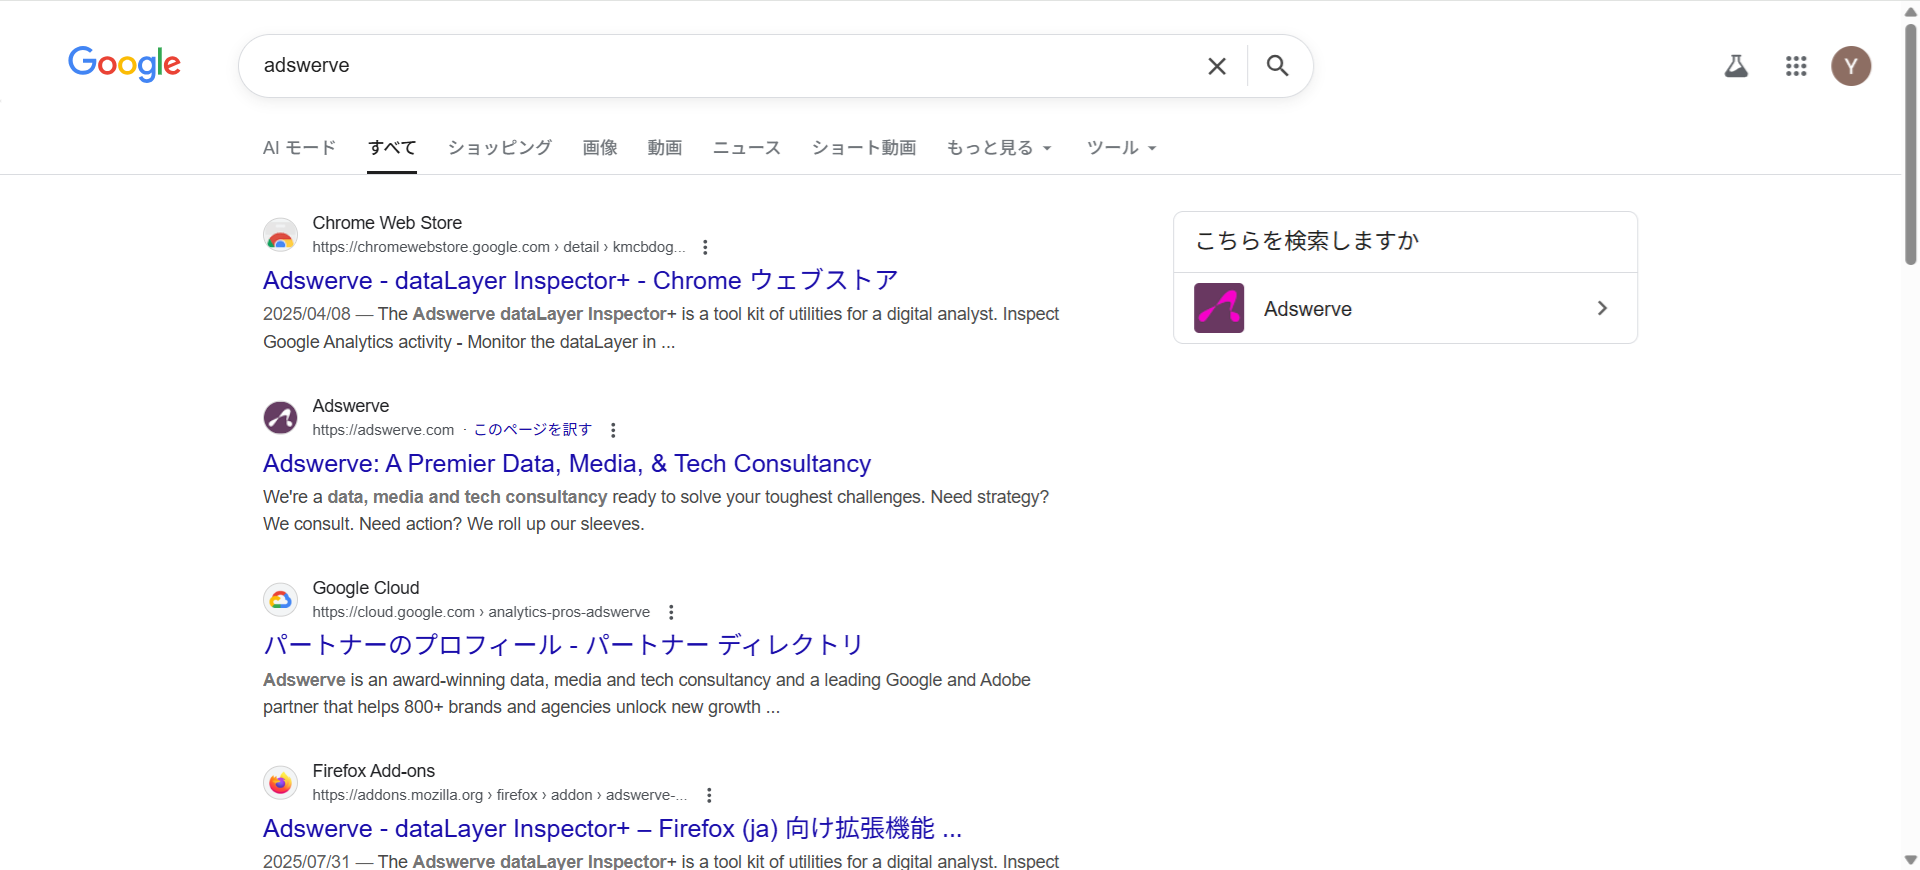Image resolution: width=1920 pixels, height=870 pixels.
Task: Expand the Adswerve suggestion chevron
Action: [x=1602, y=308]
